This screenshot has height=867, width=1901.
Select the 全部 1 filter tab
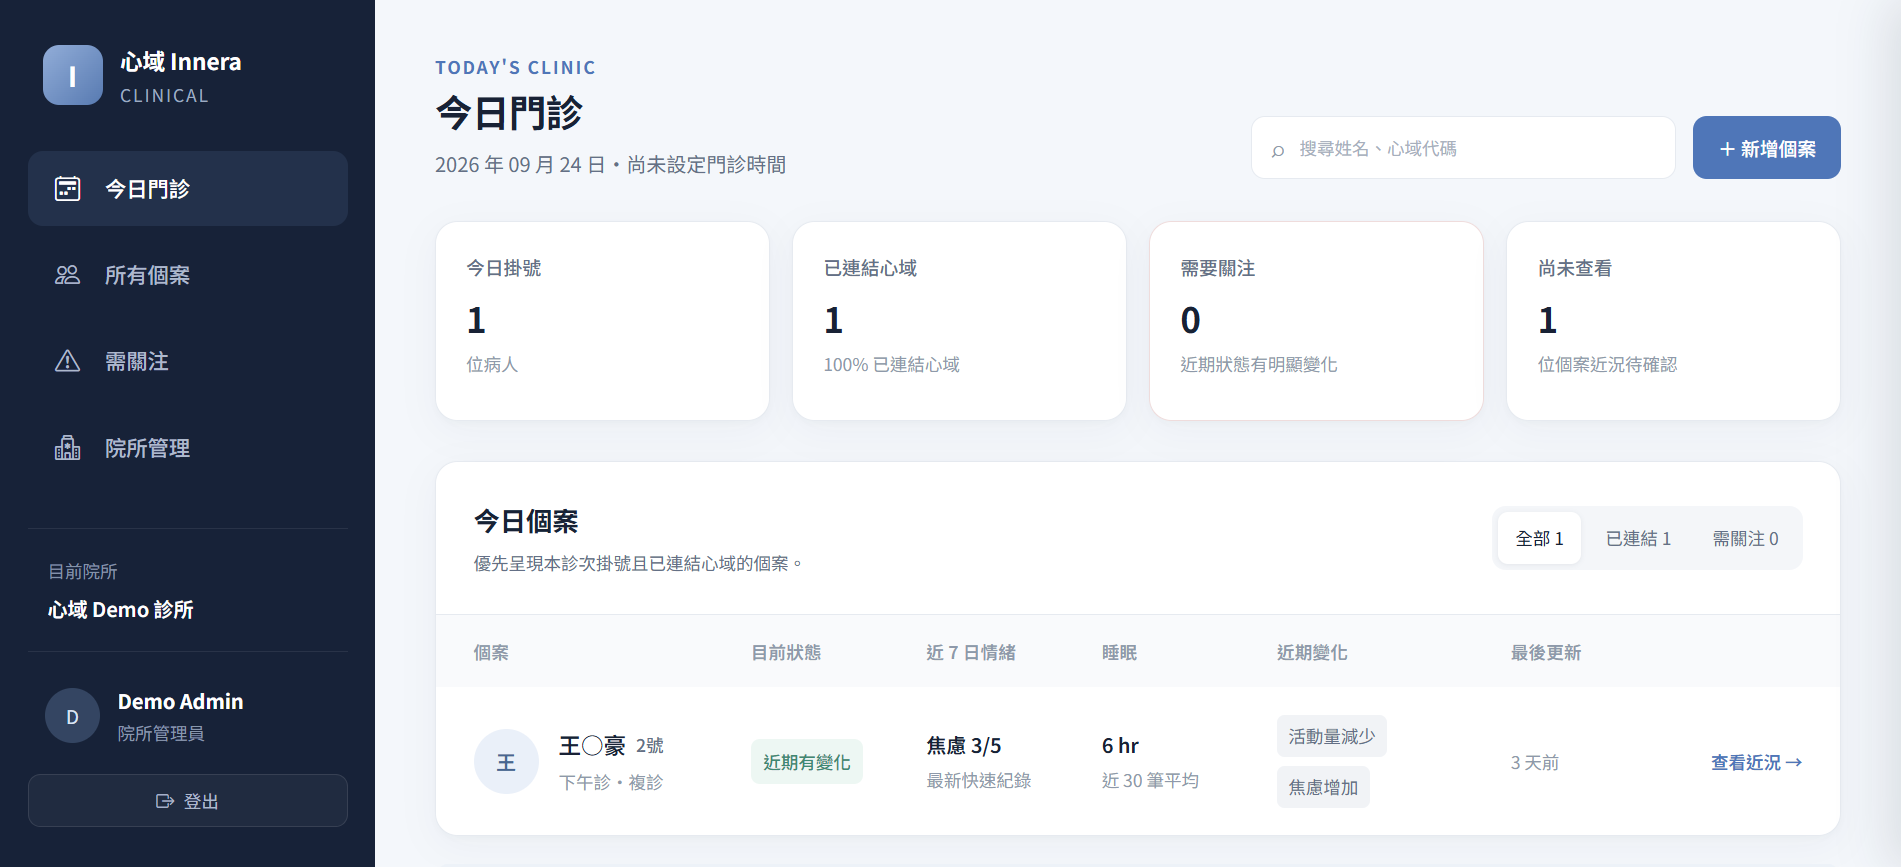coord(1539,538)
